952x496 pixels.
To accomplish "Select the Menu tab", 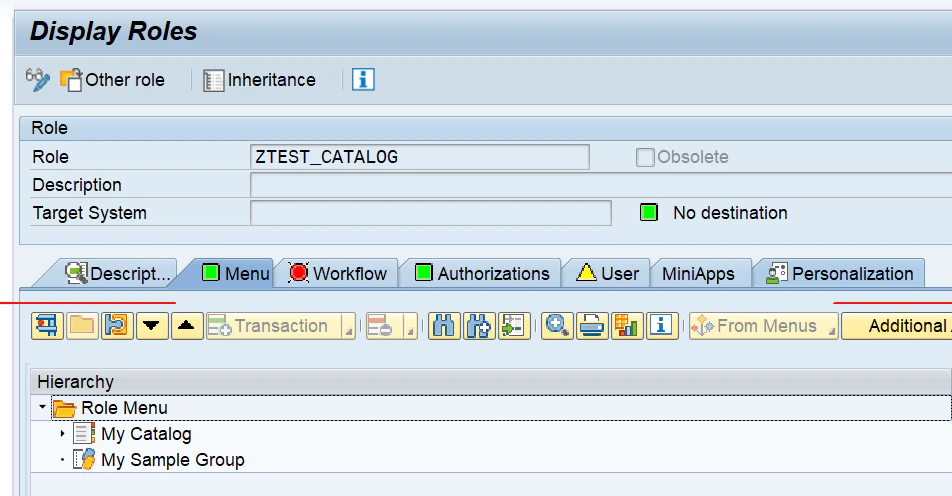I will [x=235, y=274].
